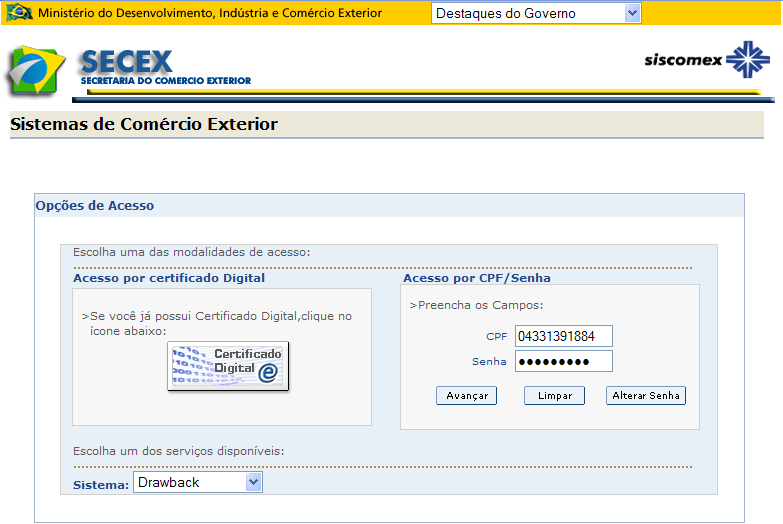Screen dimensions: 783x524
Task: Click the Sistemas de Comércio Exterior heading
Action: pos(144,124)
